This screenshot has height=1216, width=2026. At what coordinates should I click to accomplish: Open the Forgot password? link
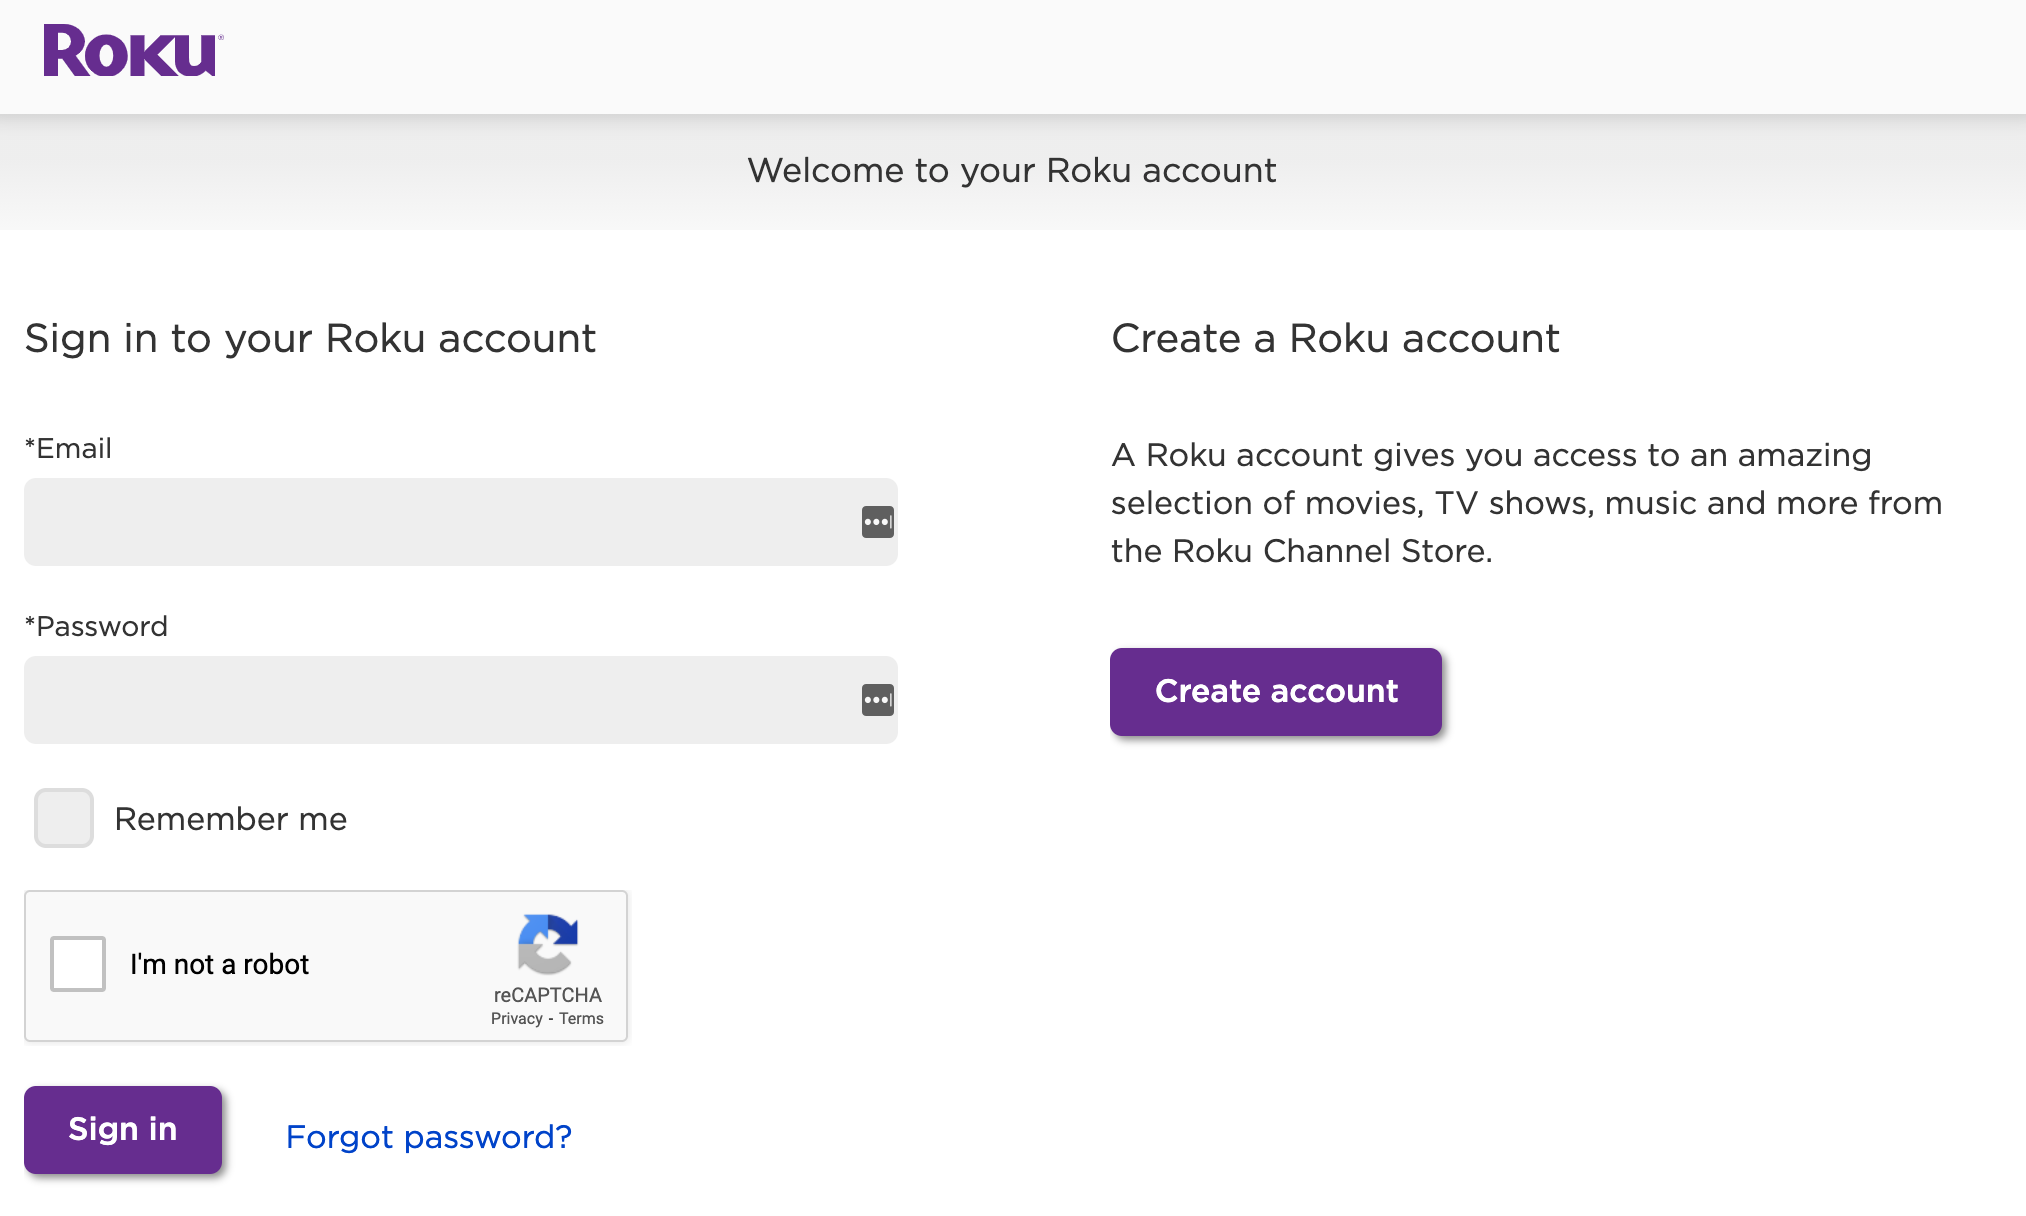[x=429, y=1137]
